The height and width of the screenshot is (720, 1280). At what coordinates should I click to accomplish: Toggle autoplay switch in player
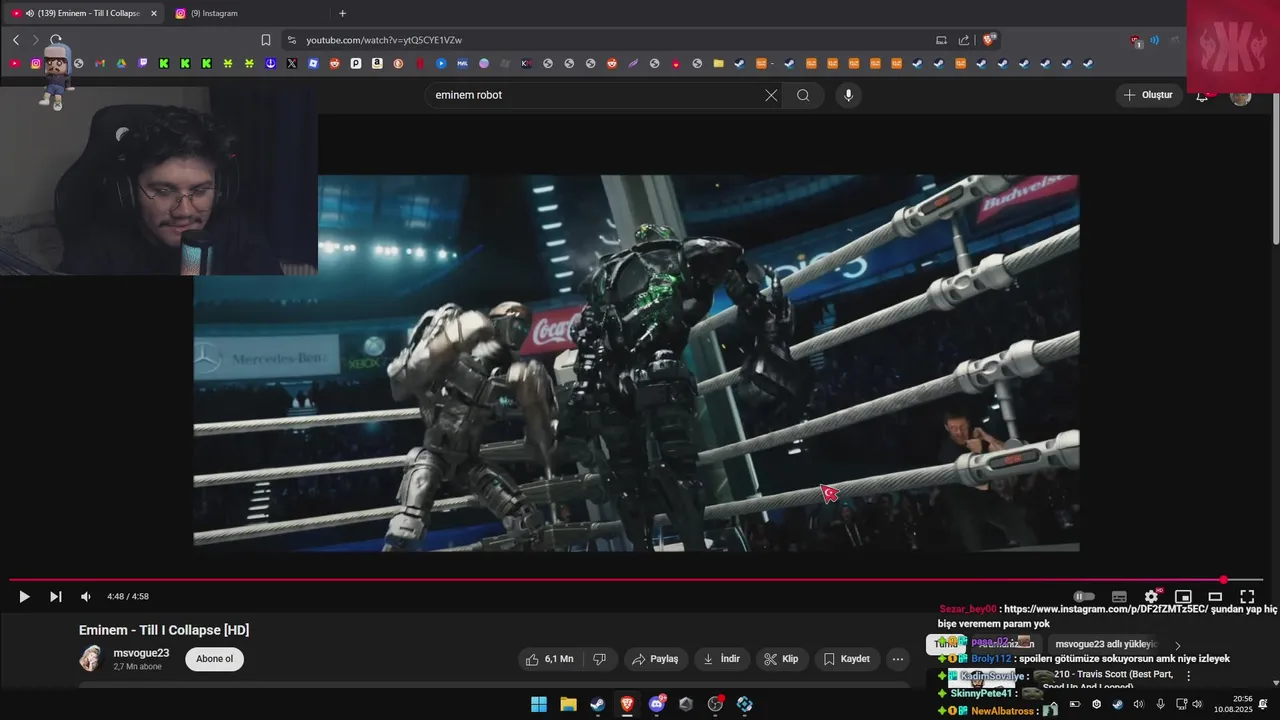(1084, 596)
